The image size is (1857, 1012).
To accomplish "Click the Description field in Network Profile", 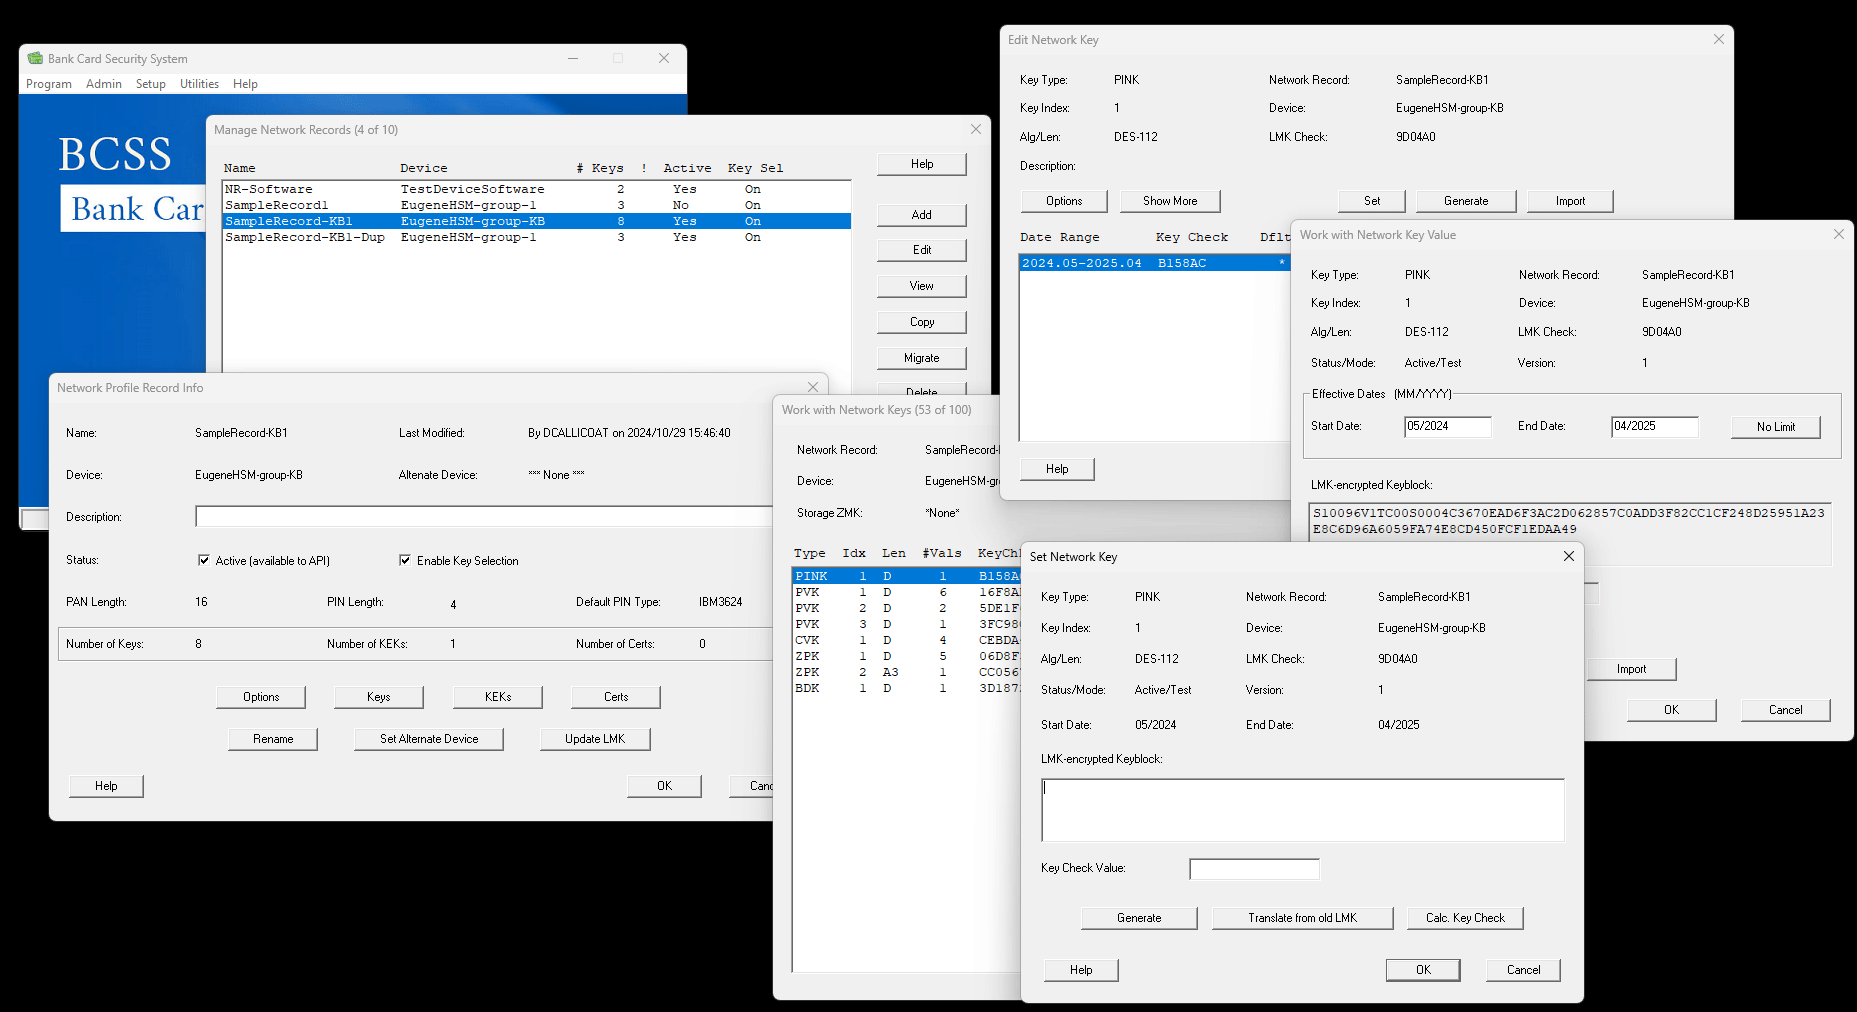I will [x=484, y=516].
